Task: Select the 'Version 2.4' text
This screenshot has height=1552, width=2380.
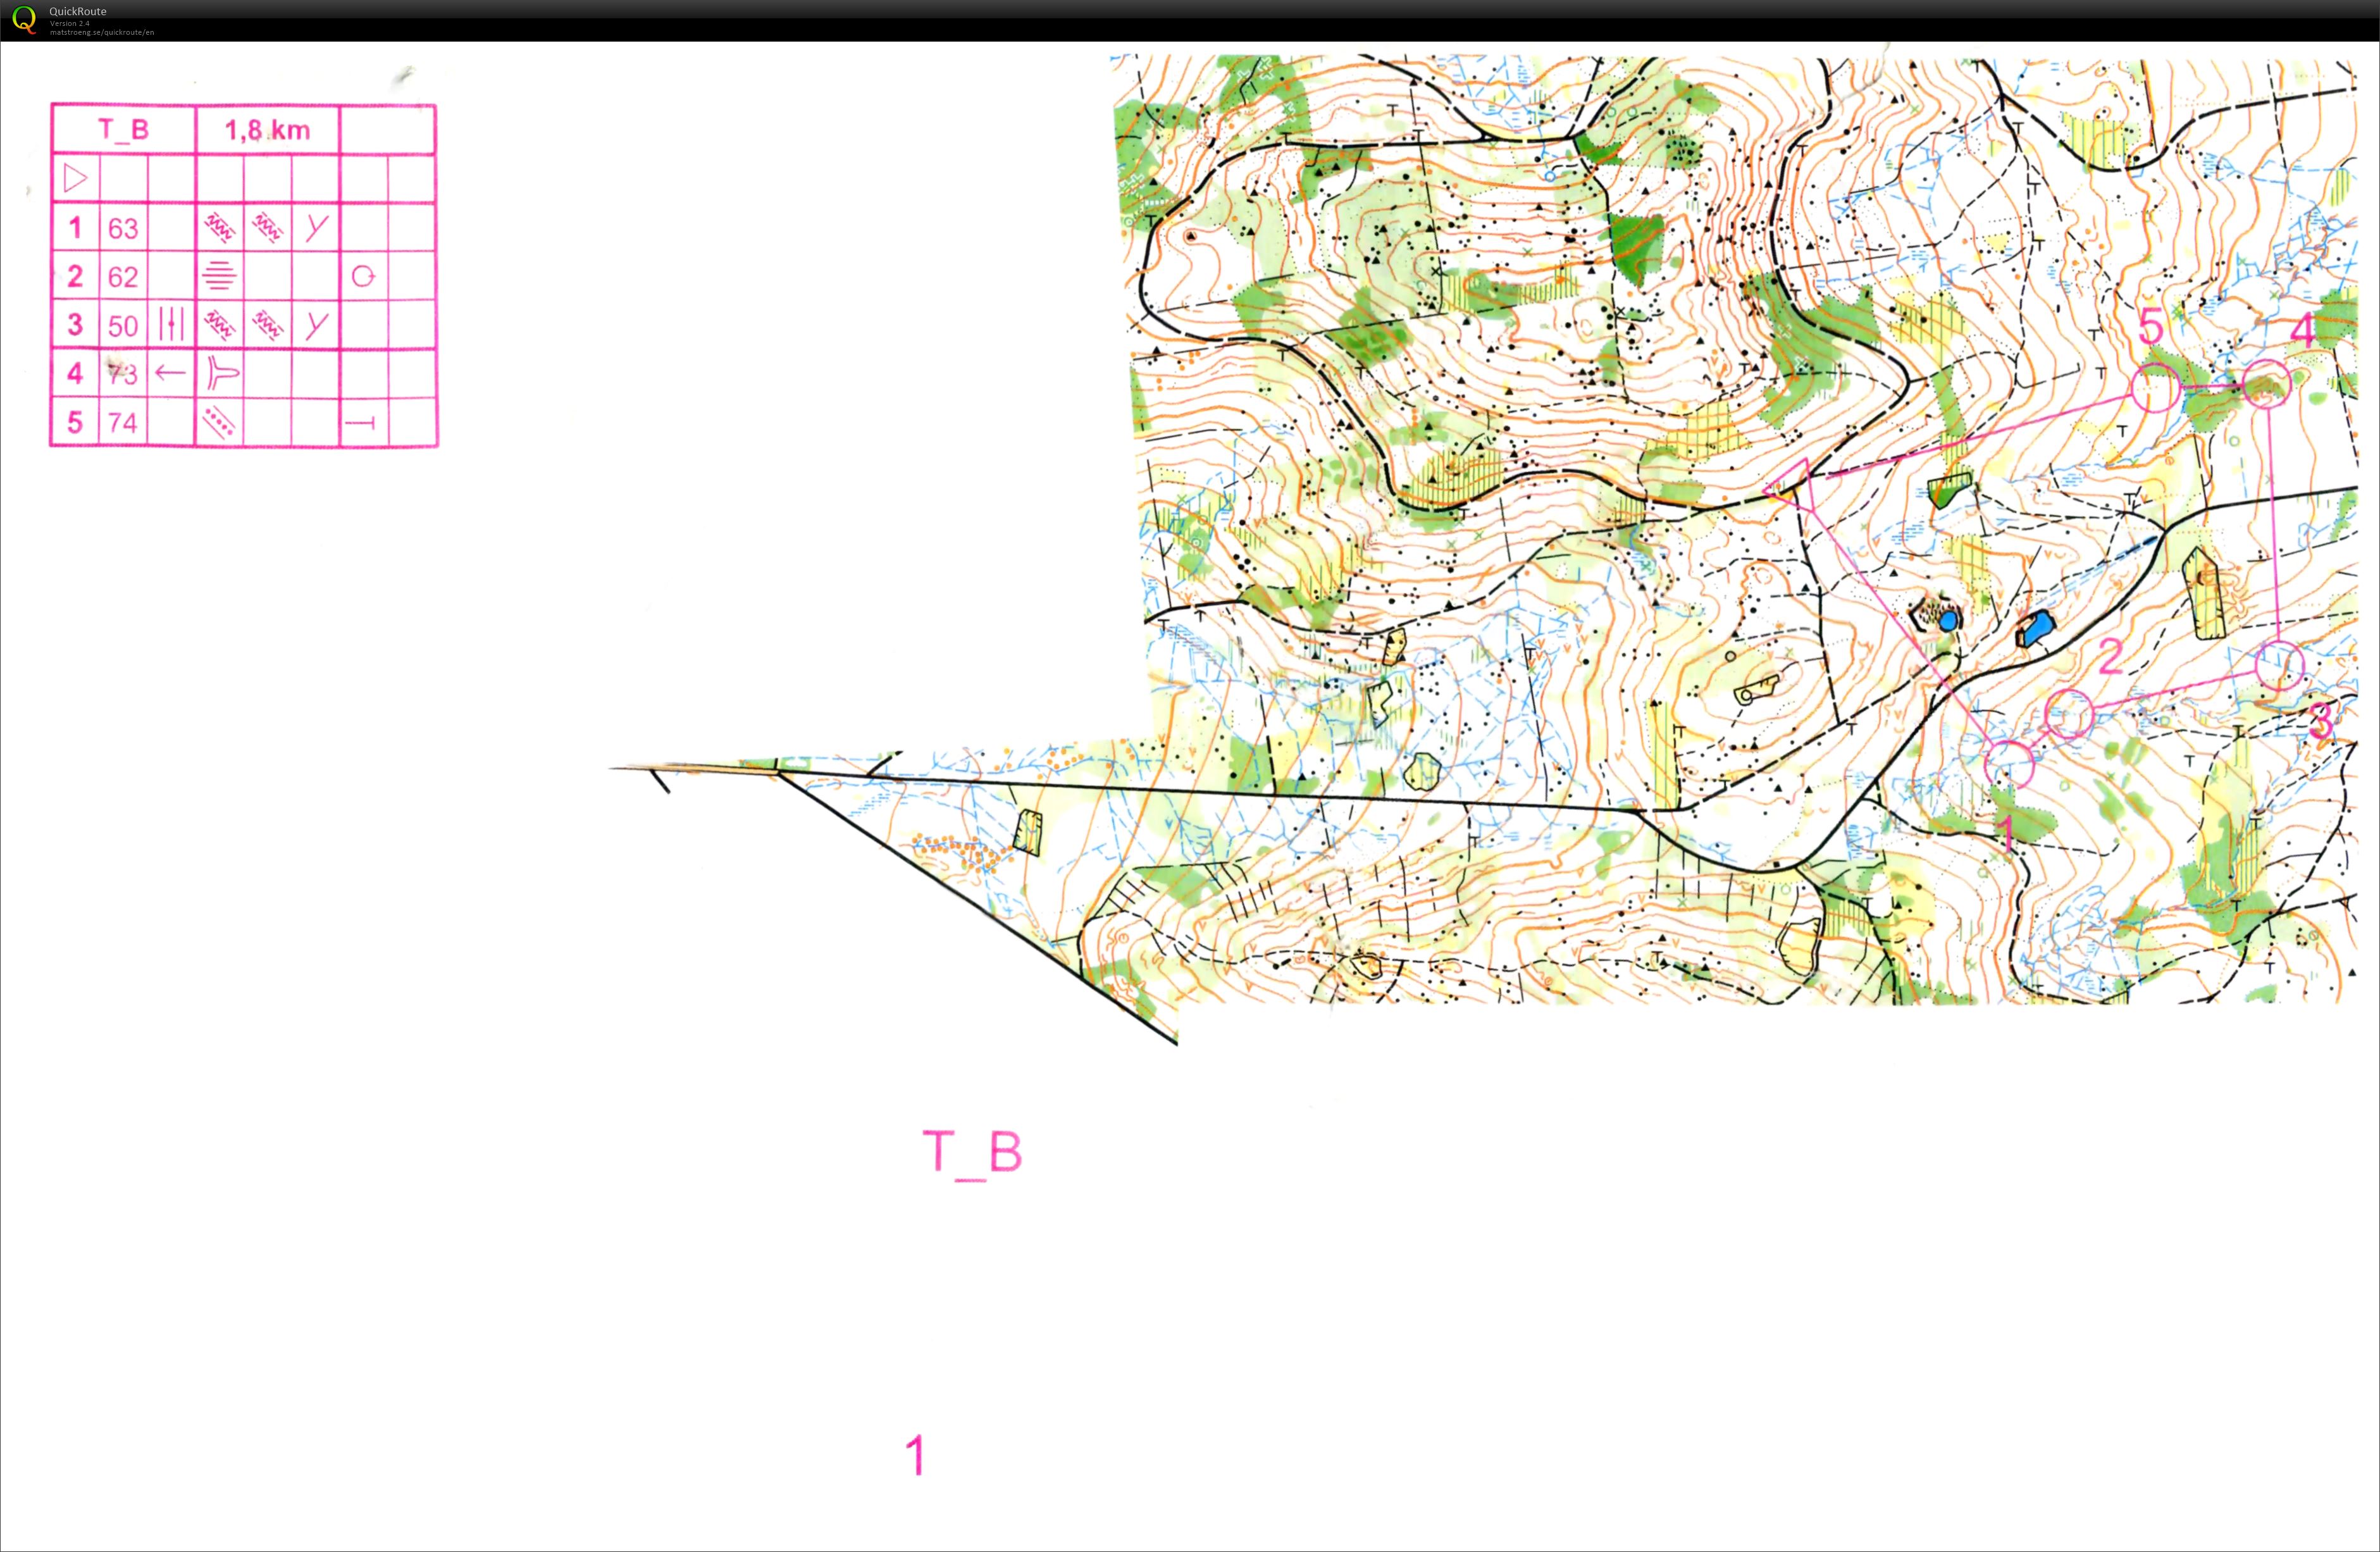Action: [x=70, y=23]
